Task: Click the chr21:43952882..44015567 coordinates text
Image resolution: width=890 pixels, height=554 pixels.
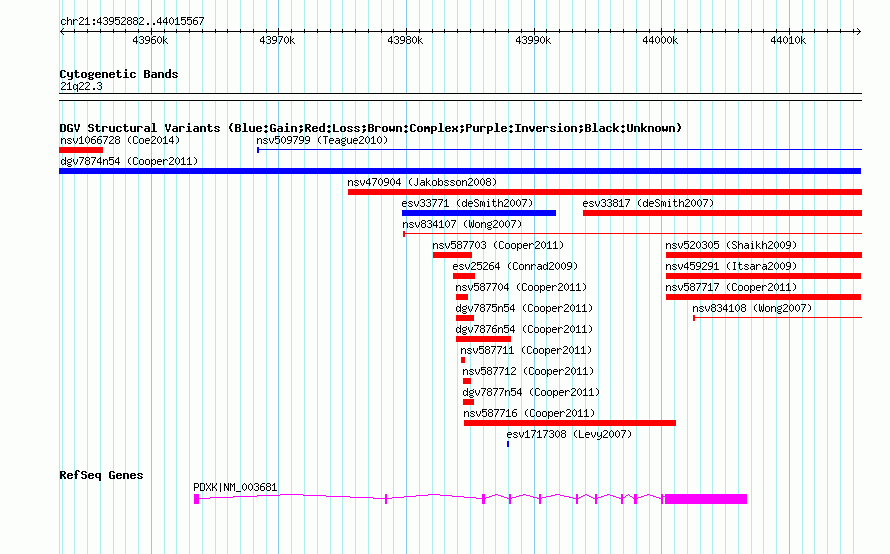Action: [x=132, y=22]
